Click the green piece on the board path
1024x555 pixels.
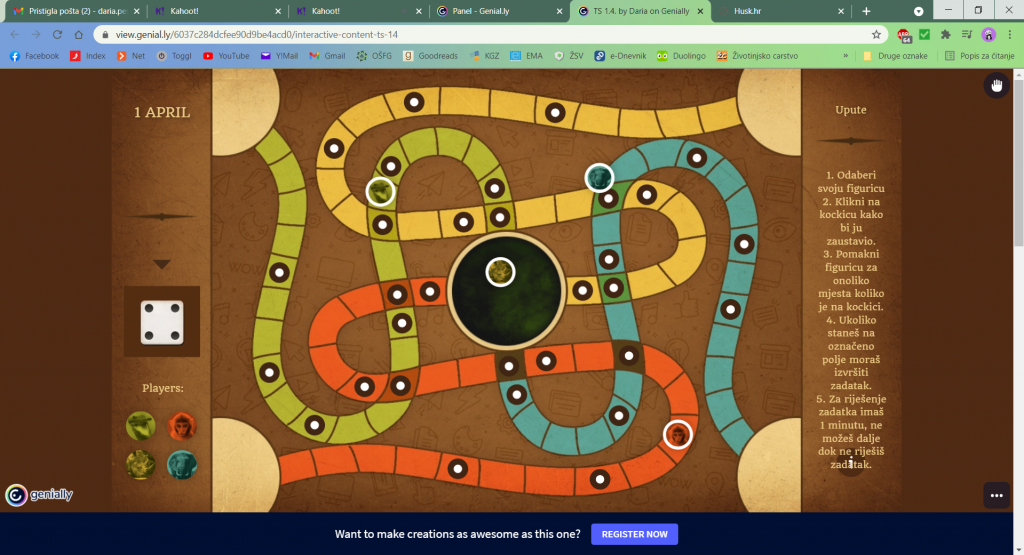[380, 190]
